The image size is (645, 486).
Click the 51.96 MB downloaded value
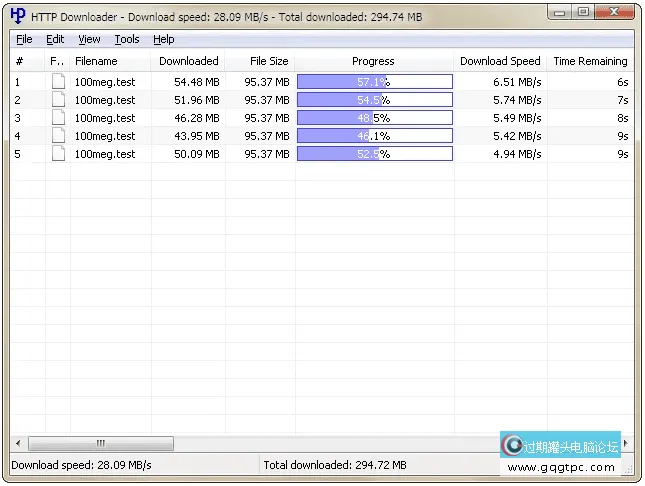coord(197,100)
